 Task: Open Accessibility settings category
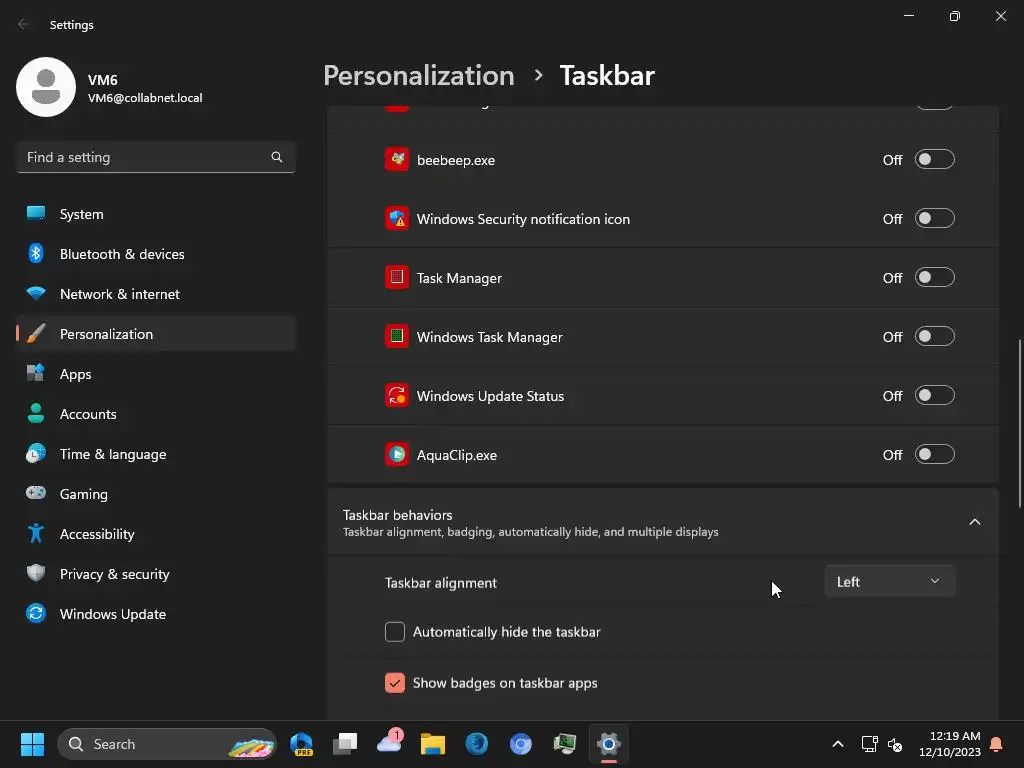pyautogui.click(x=156, y=534)
